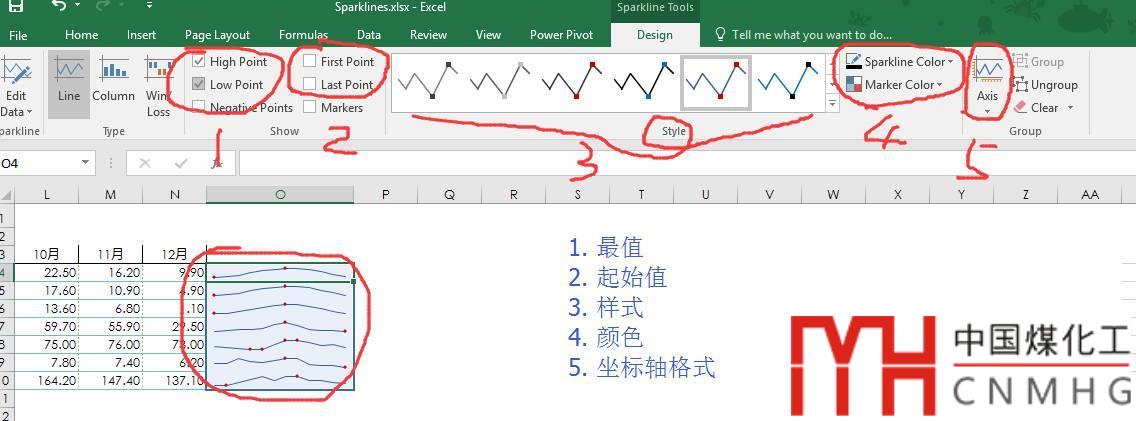
Task: Click the Edit Data icon
Action: (15, 72)
